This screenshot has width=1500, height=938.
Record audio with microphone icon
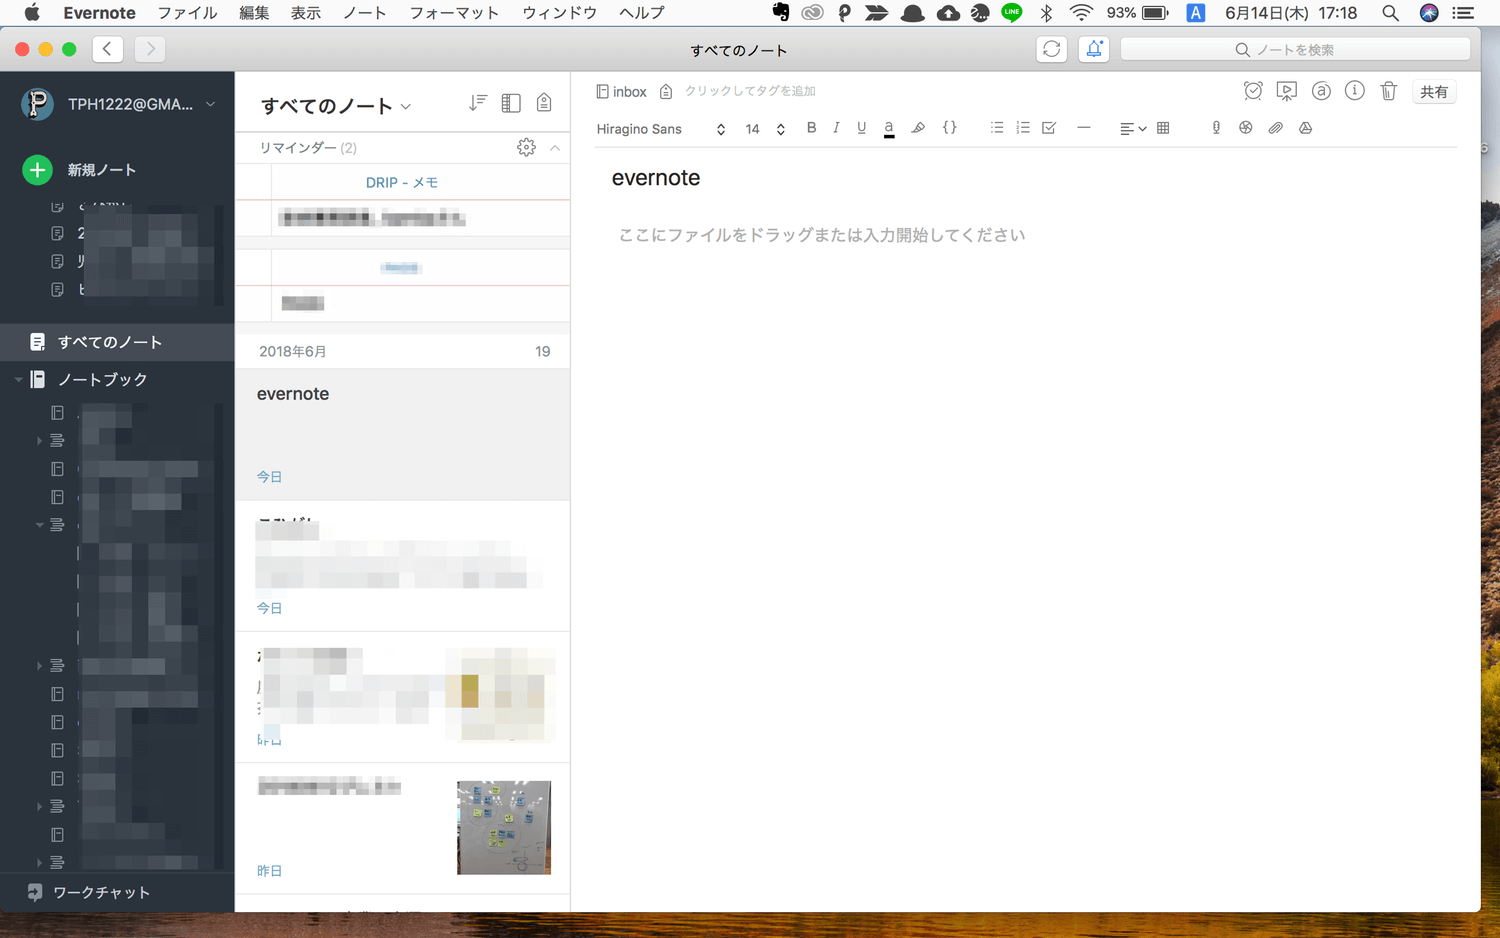[1216, 128]
